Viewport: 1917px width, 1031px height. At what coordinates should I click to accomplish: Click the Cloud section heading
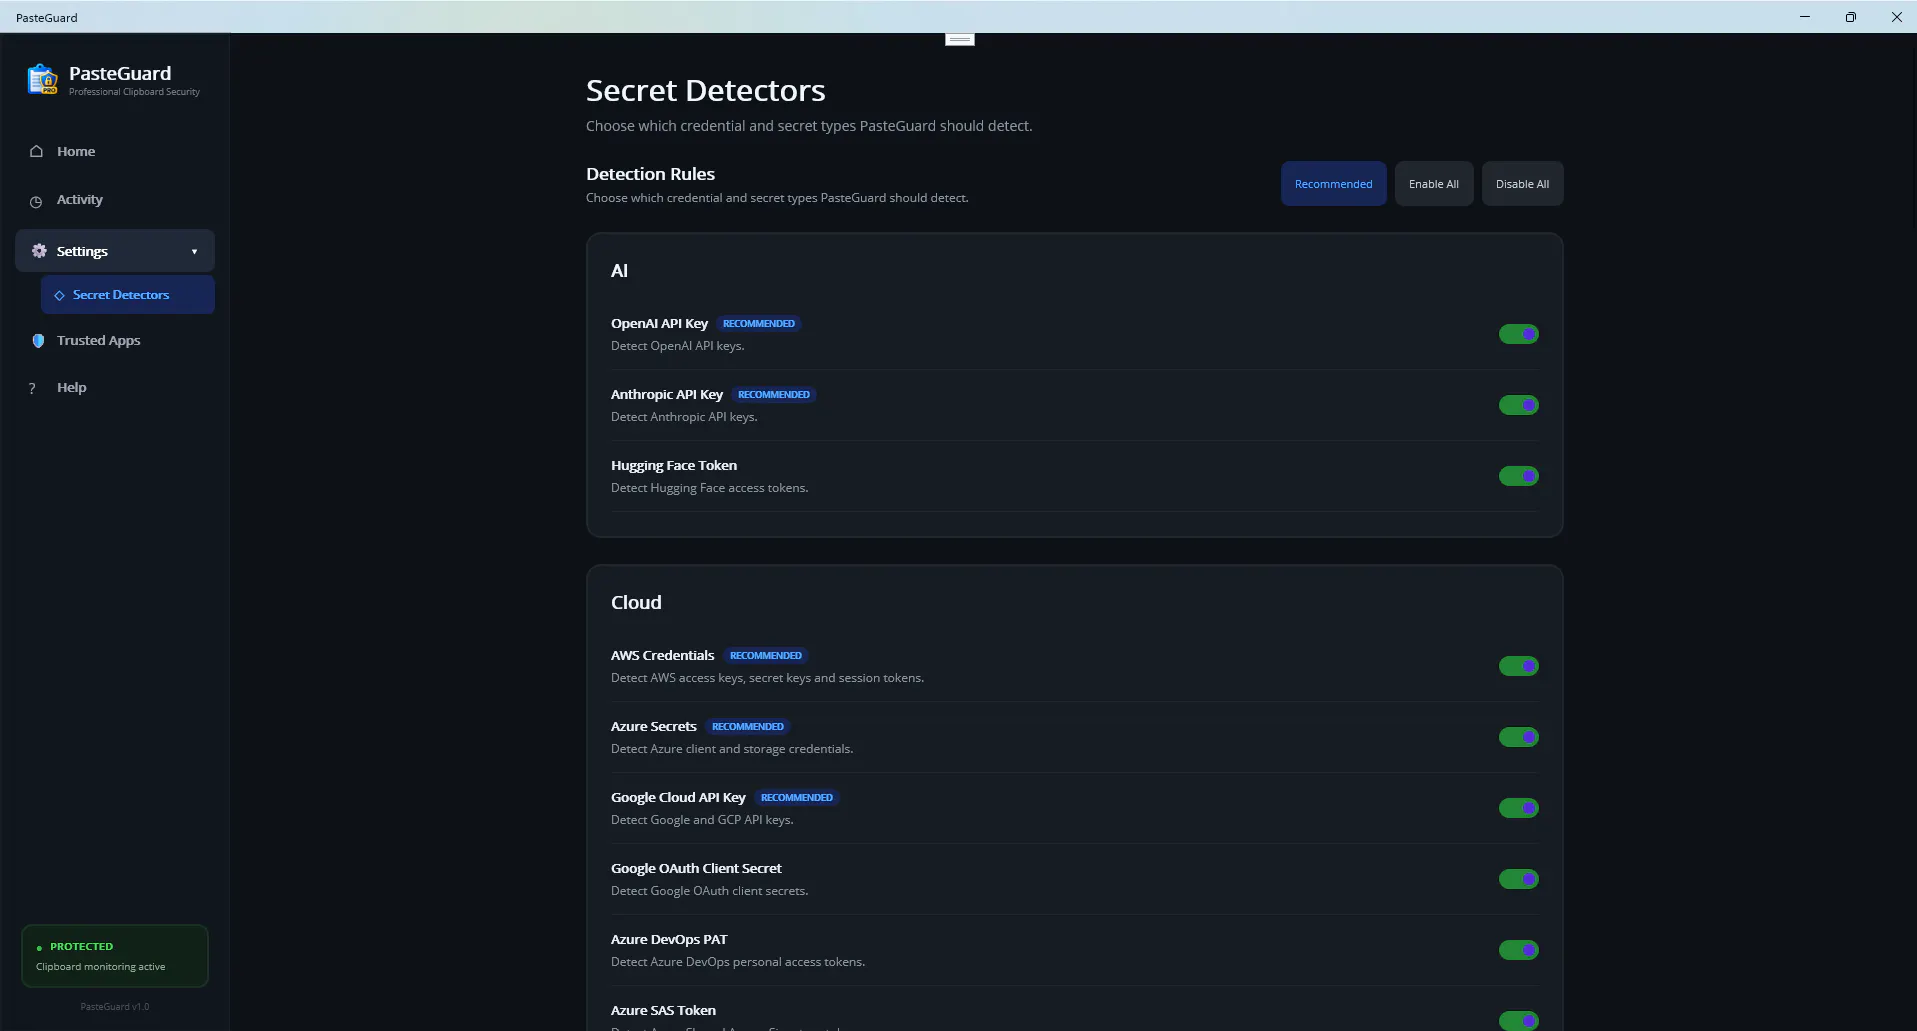[x=636, y=603]
